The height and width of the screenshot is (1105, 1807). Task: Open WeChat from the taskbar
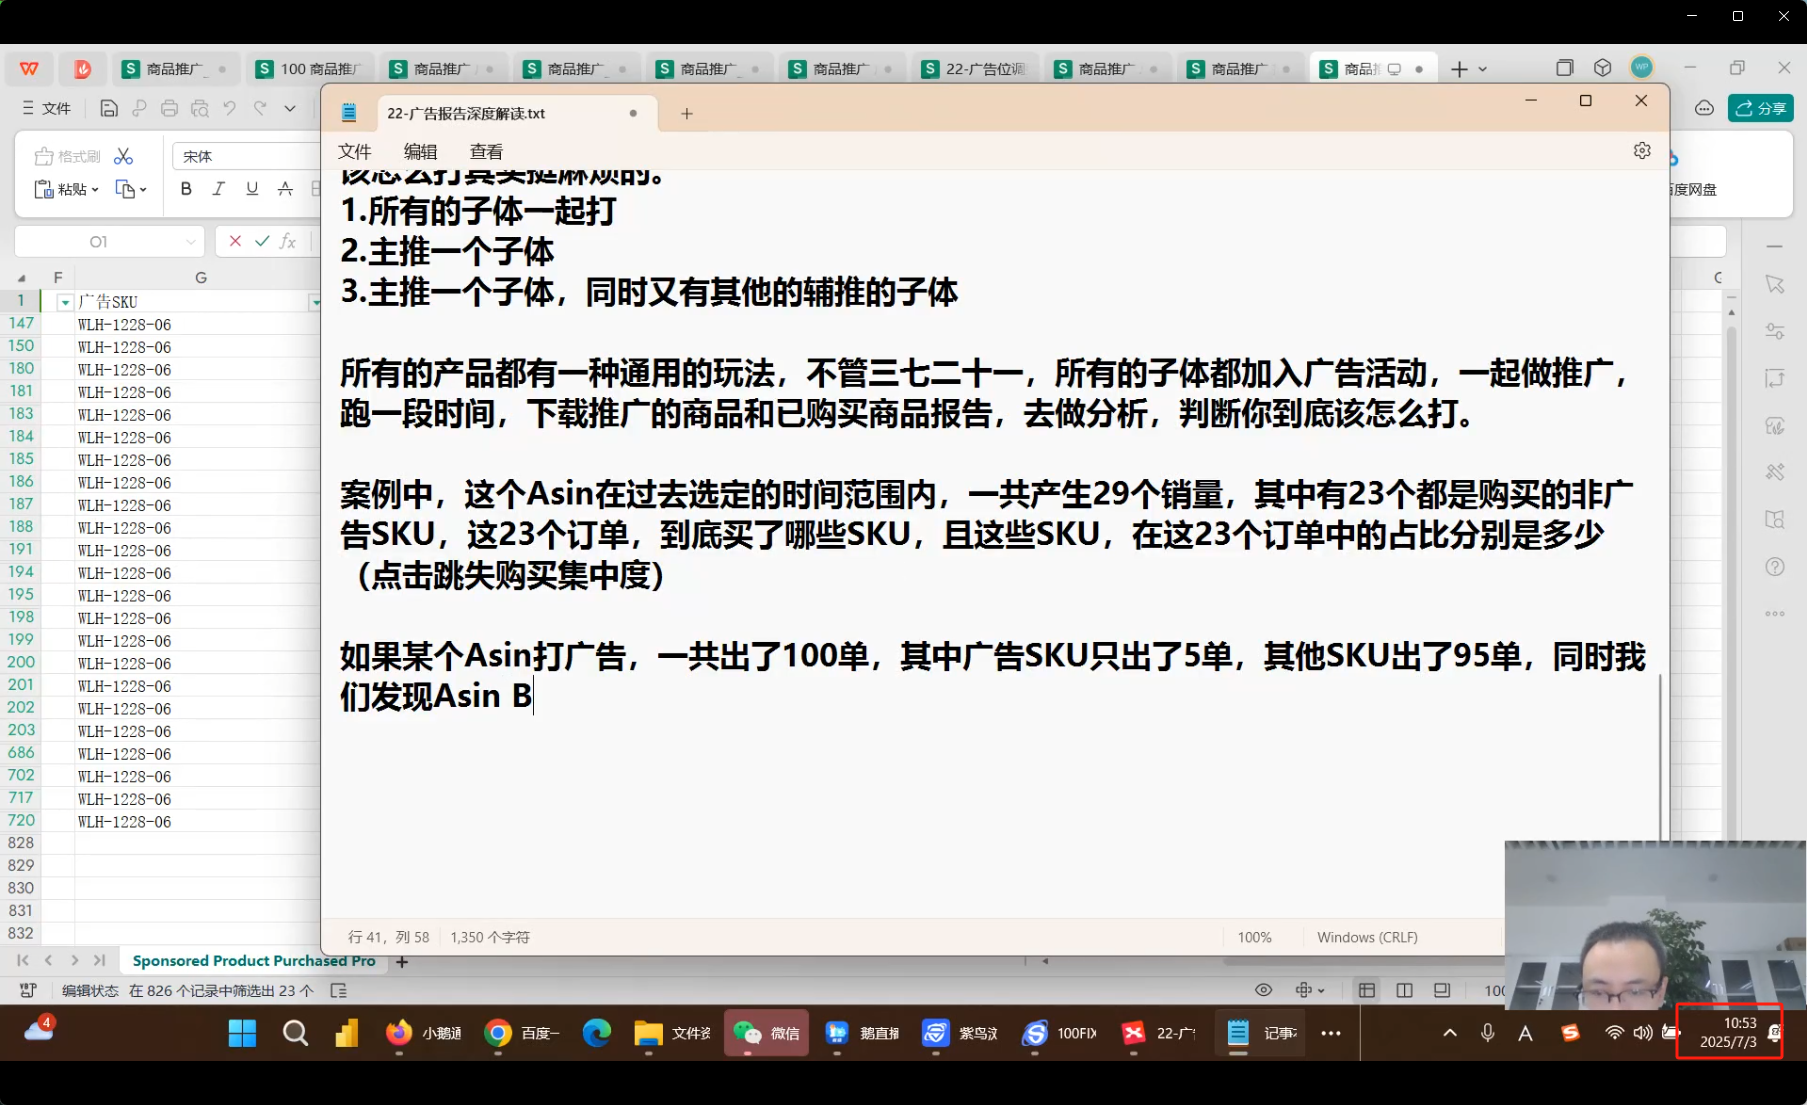(766, 1033)
